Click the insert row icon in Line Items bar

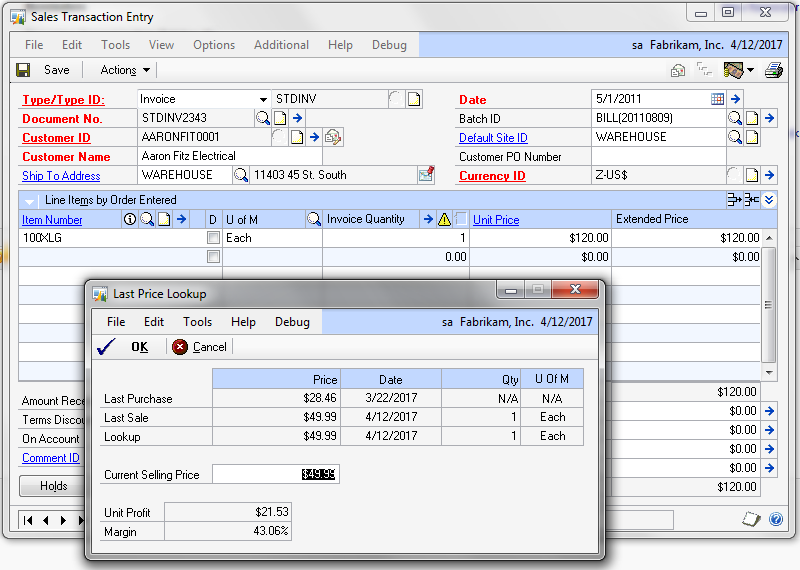[734, 200]
